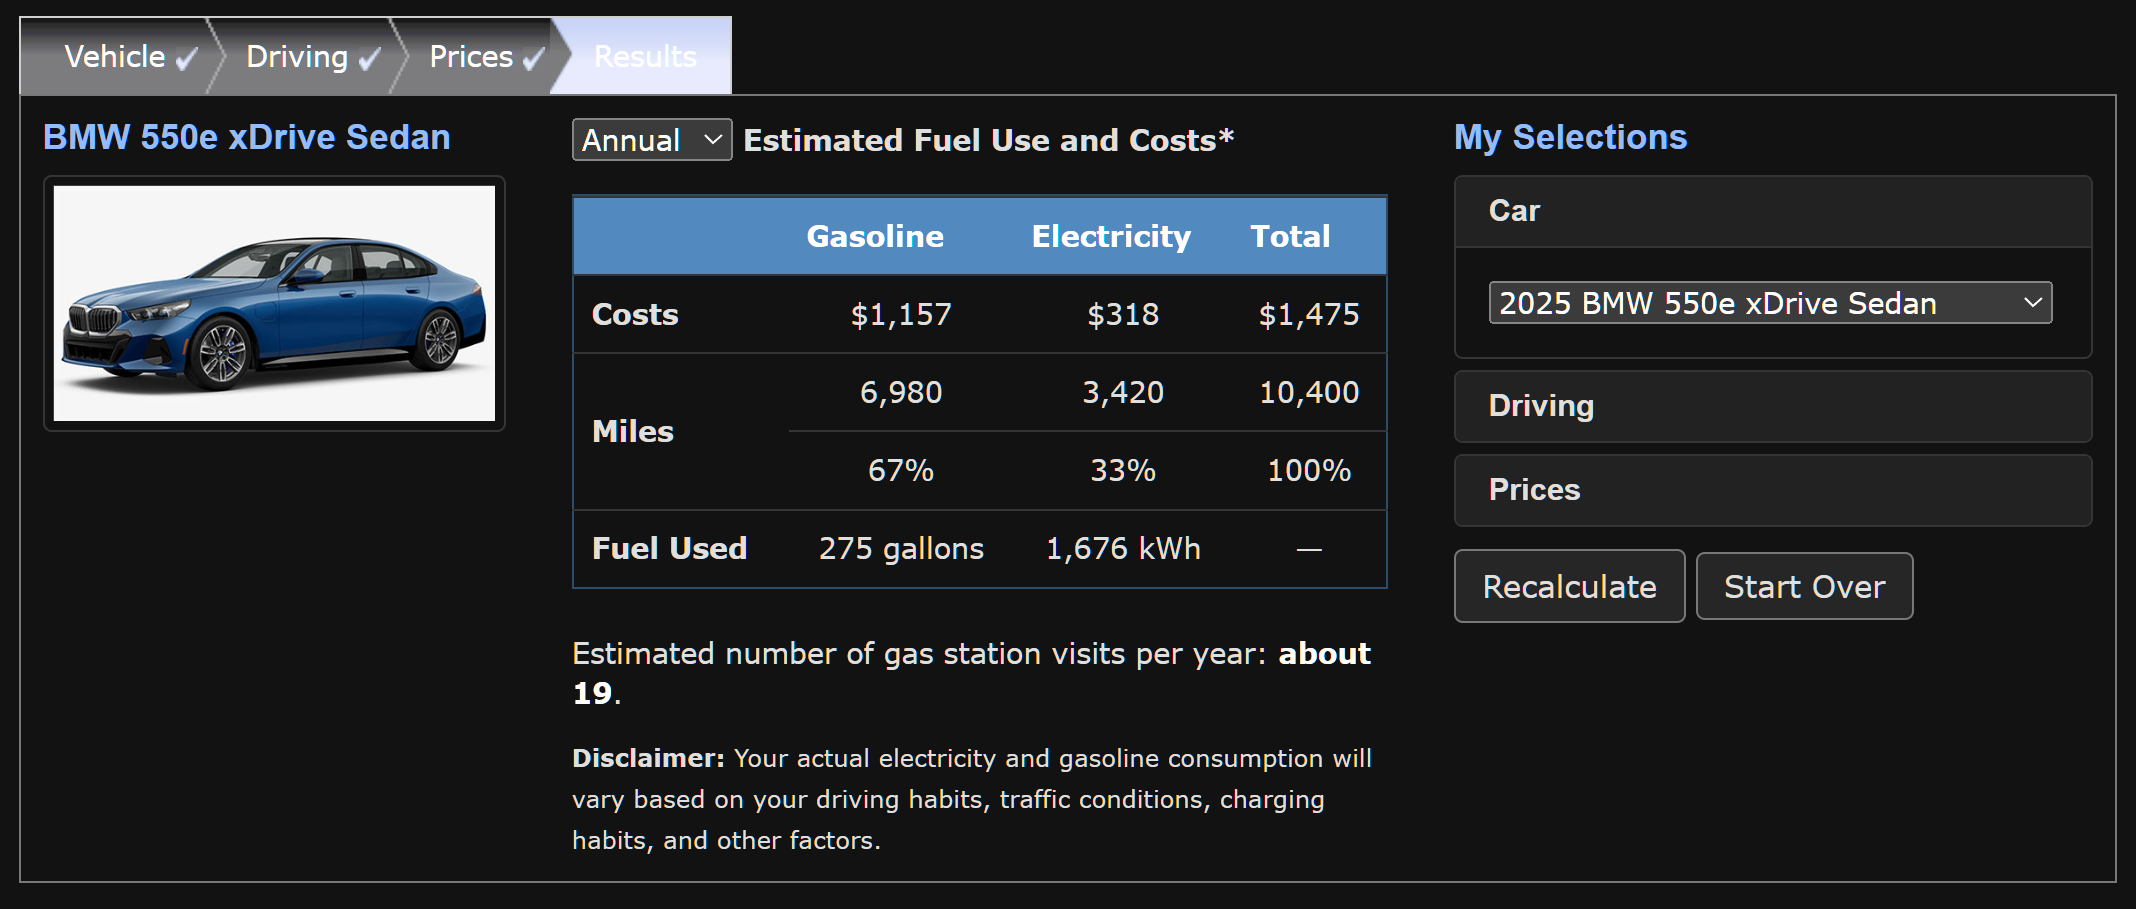Screen dimensions: 2136x909
Task: Click the Gasoline column header
Action: tap(875, 236)
